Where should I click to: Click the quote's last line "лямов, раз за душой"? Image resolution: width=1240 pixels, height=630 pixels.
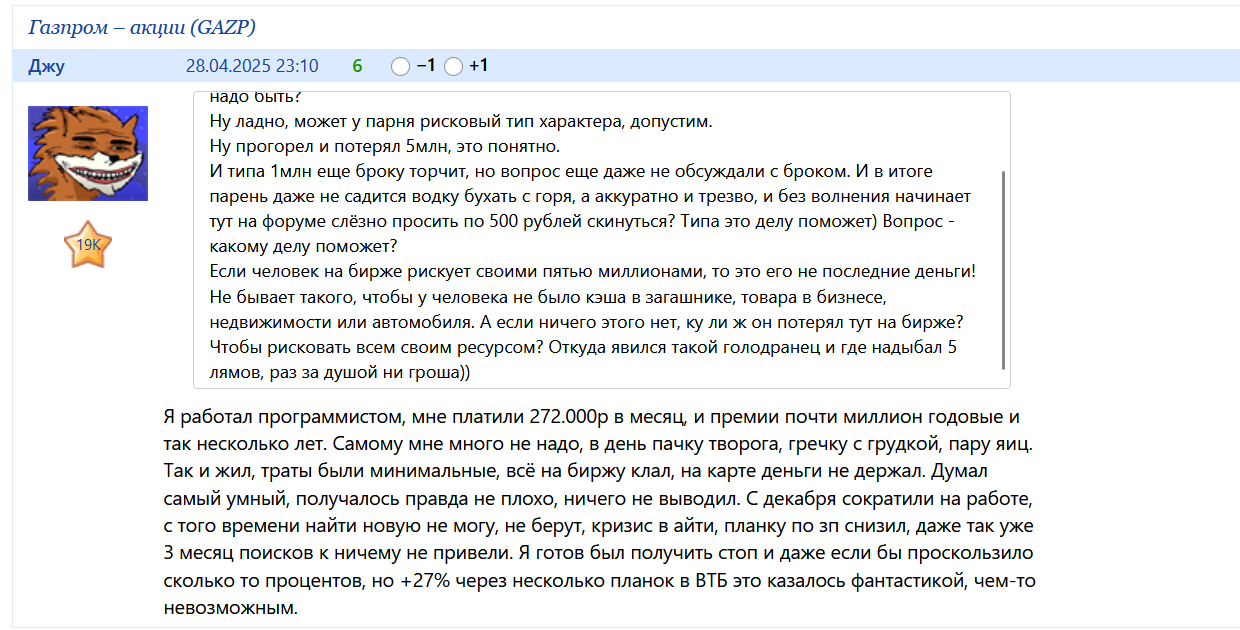(340, 372)
